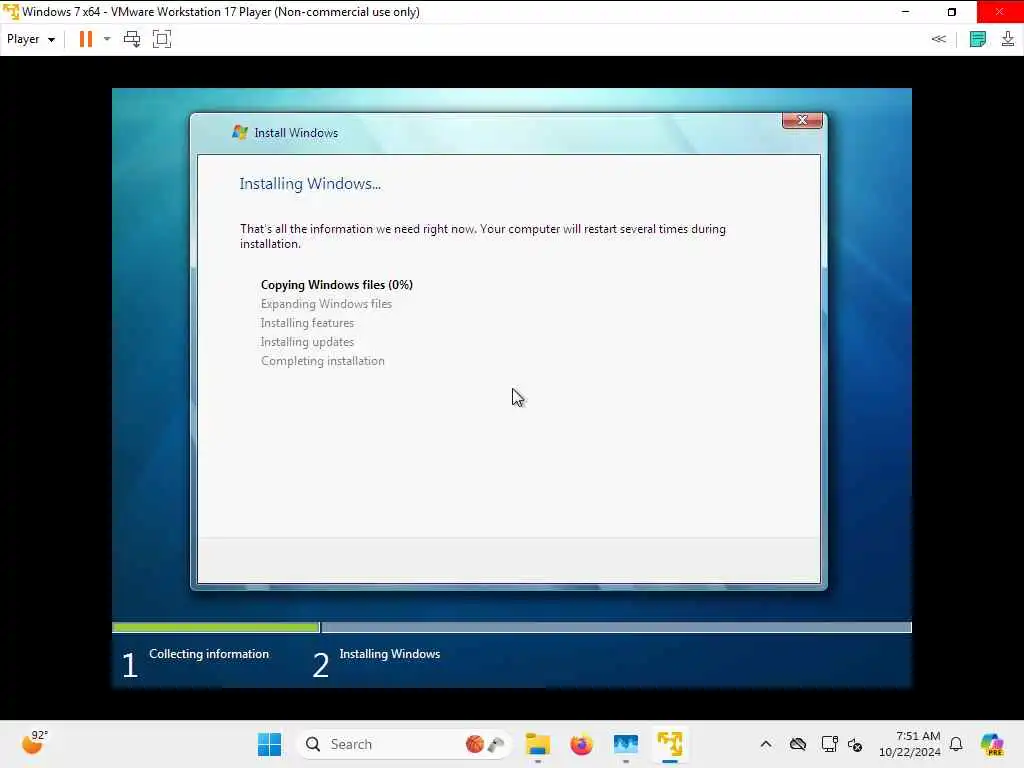Click the double-chevron collapse toolbar icon
This screenshot has height=768, width=1024.
pos(938,39)
